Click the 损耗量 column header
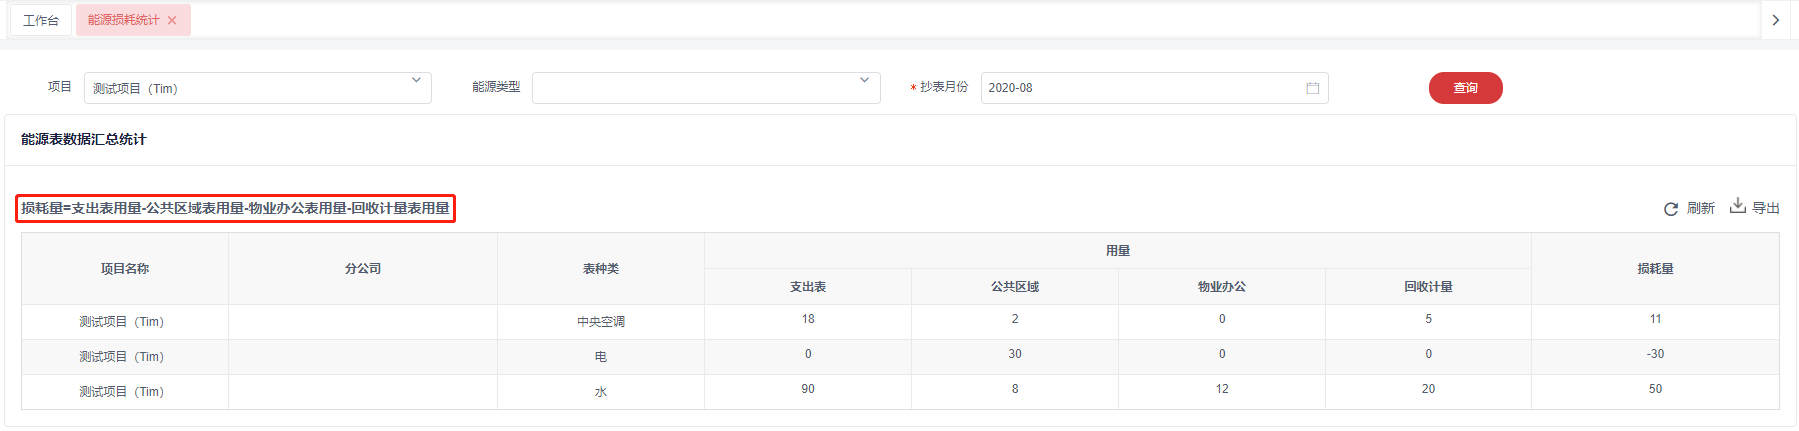Screen dimensions: 1799x431 point(1655,269)
